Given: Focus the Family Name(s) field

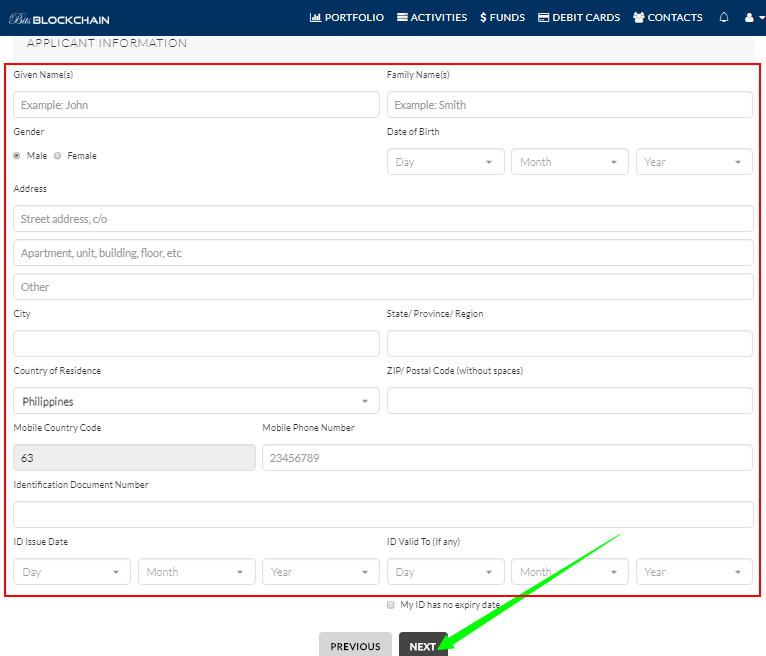Looking at the screenshot, I should pyautogui.click(x=570, y=105).
